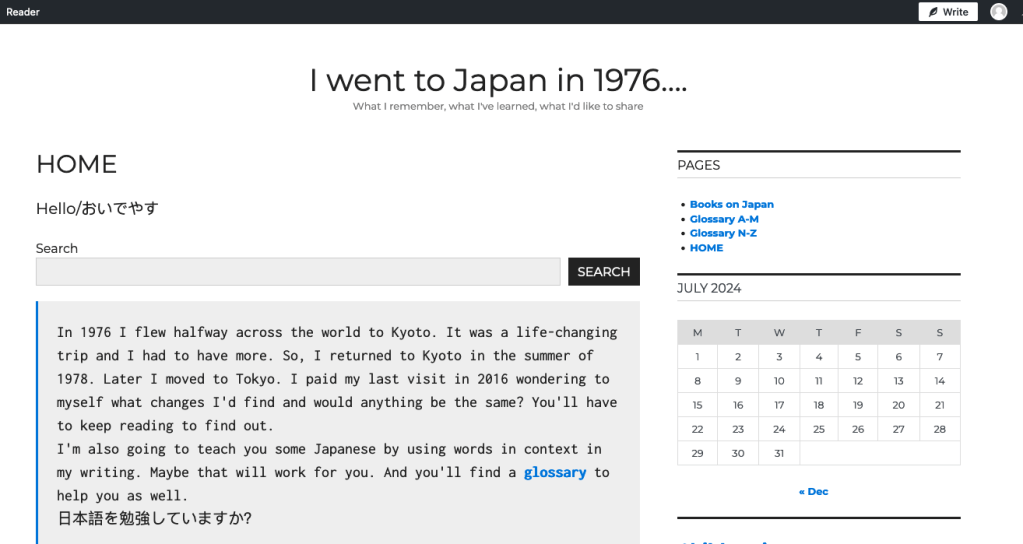Screen dimensions: 1023x544
Task: Click the PAGES widget heading
Action: (x=698, y=165)
